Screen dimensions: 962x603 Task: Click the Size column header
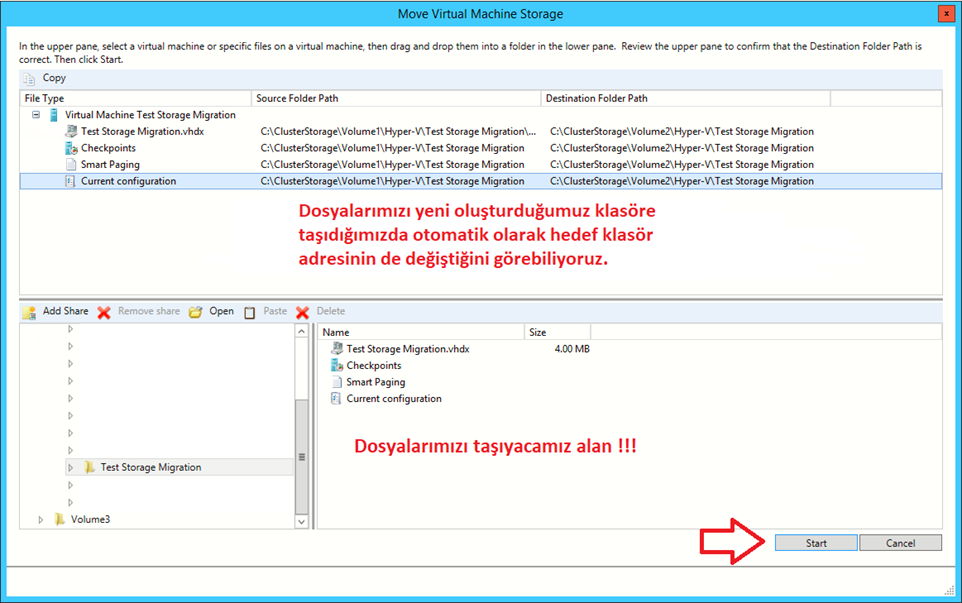click(558, 332)
